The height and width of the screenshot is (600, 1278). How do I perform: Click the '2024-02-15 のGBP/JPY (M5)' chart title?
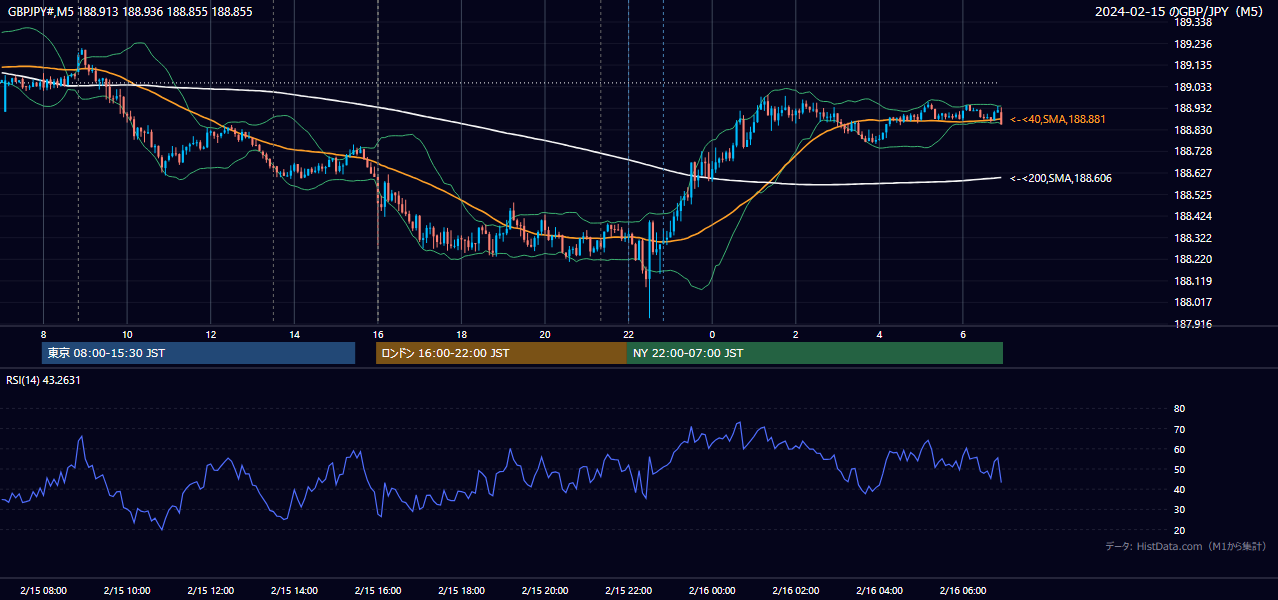1181,12
